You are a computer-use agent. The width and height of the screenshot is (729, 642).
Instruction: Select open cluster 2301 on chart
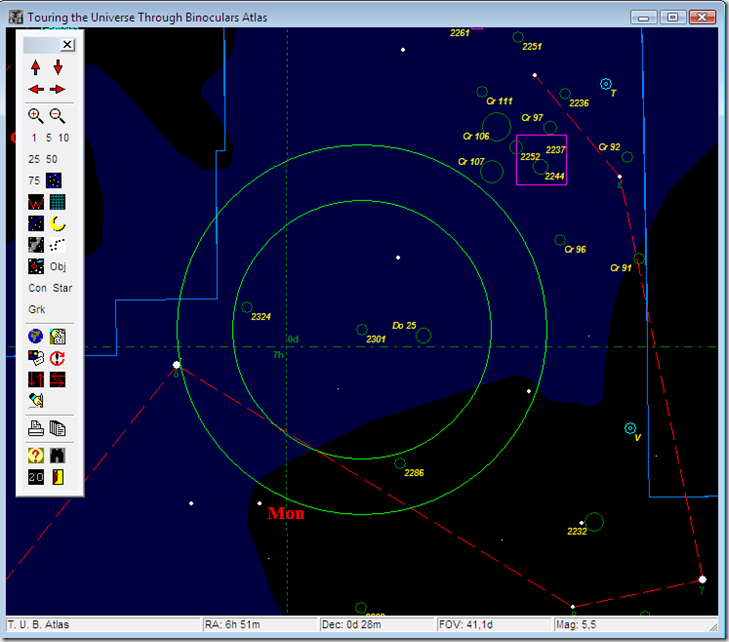[x=362, y=330]
